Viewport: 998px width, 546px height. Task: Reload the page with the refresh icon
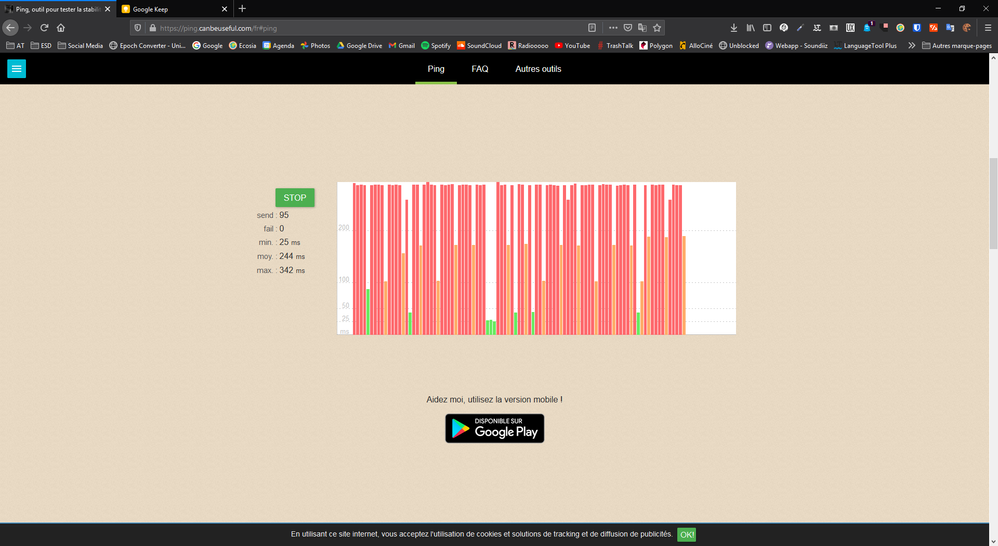[x=44, y=28]
